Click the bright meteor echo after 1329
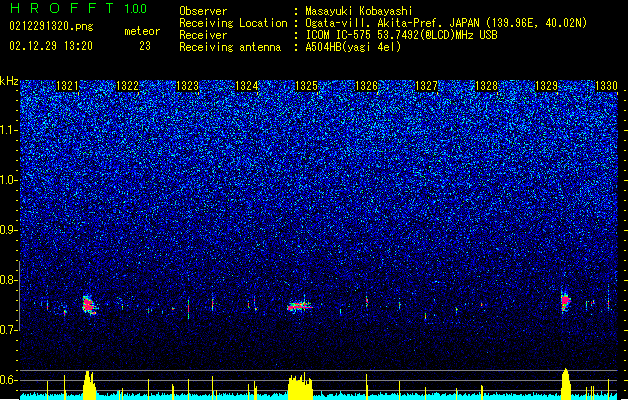The image size is (629, 400). tap(566, 301)
